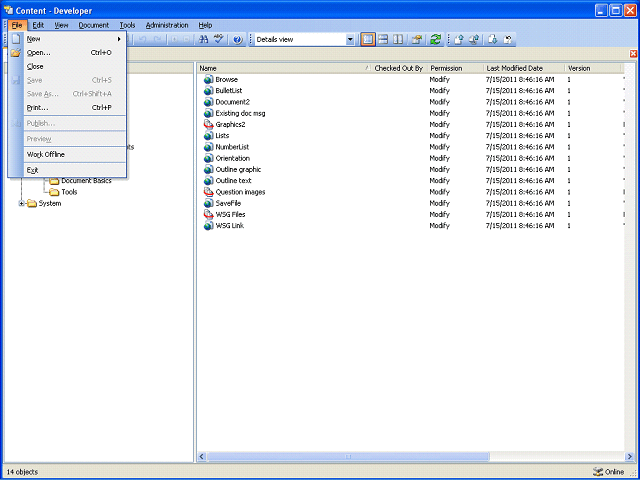The image size is (640, 480).
Task: Open the Help menu
Action: pyautogui.click(x=205, y=25)
